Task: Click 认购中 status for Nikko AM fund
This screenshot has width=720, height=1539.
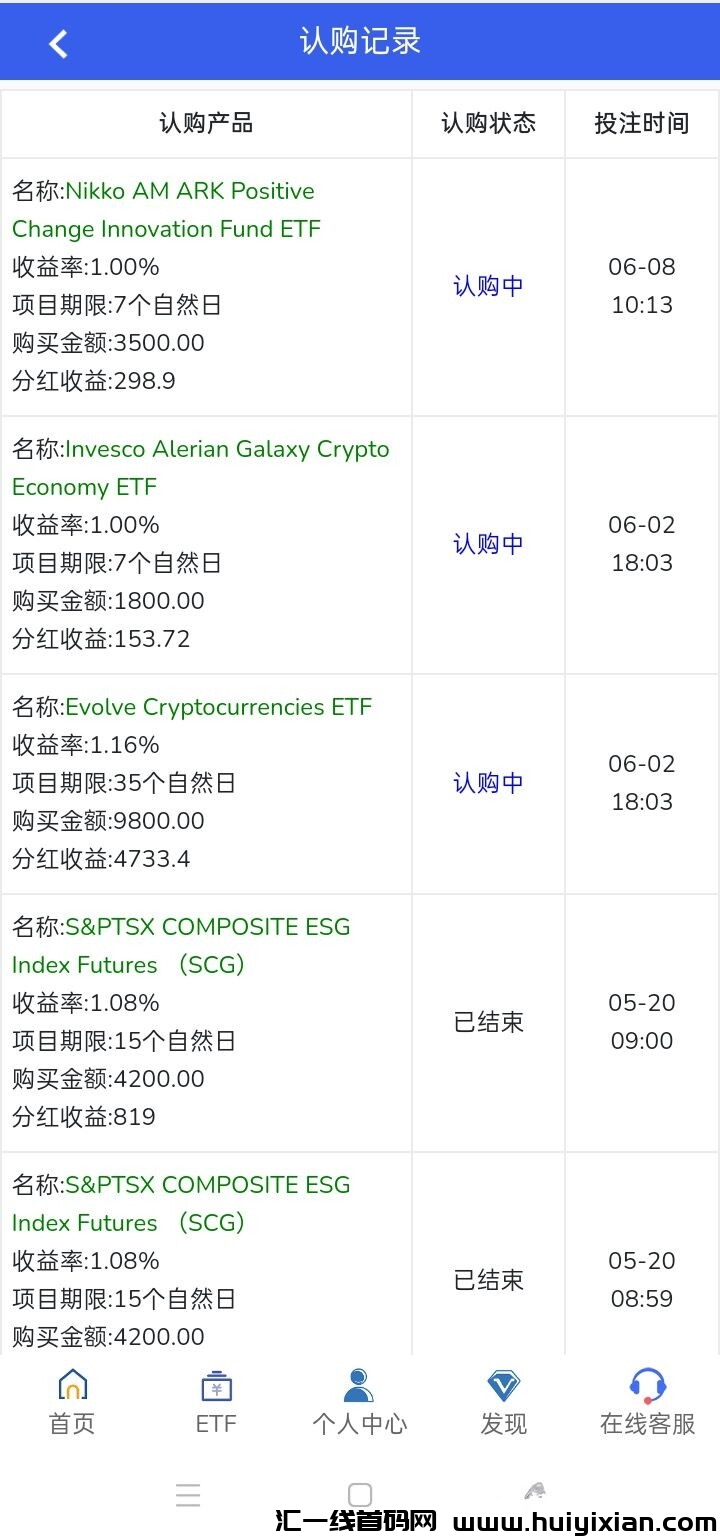Action: 488,287
